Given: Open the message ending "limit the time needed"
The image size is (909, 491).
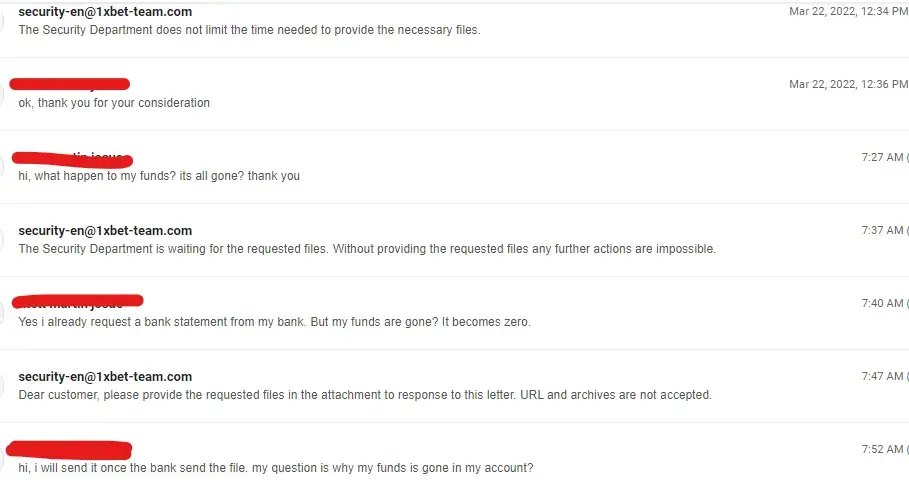Looking at the screenshot, I should pyautogui.click(x=249, y=30).
